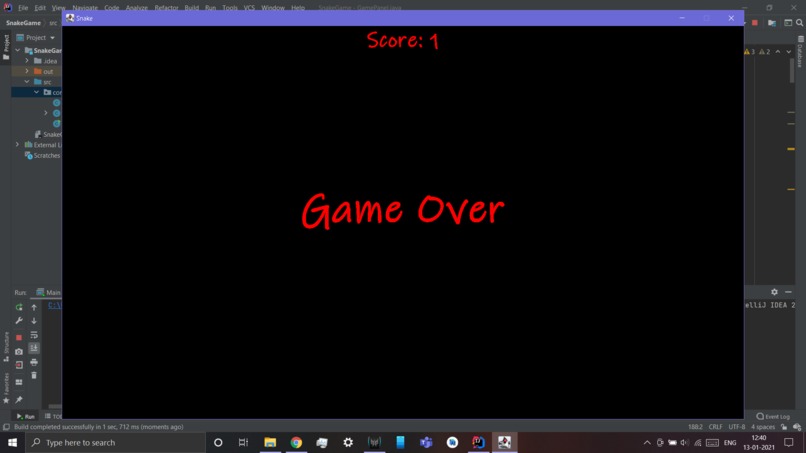Screen dimensions: 806x453
Task: Click the Exit icon in Run panel
Action: 19,365
